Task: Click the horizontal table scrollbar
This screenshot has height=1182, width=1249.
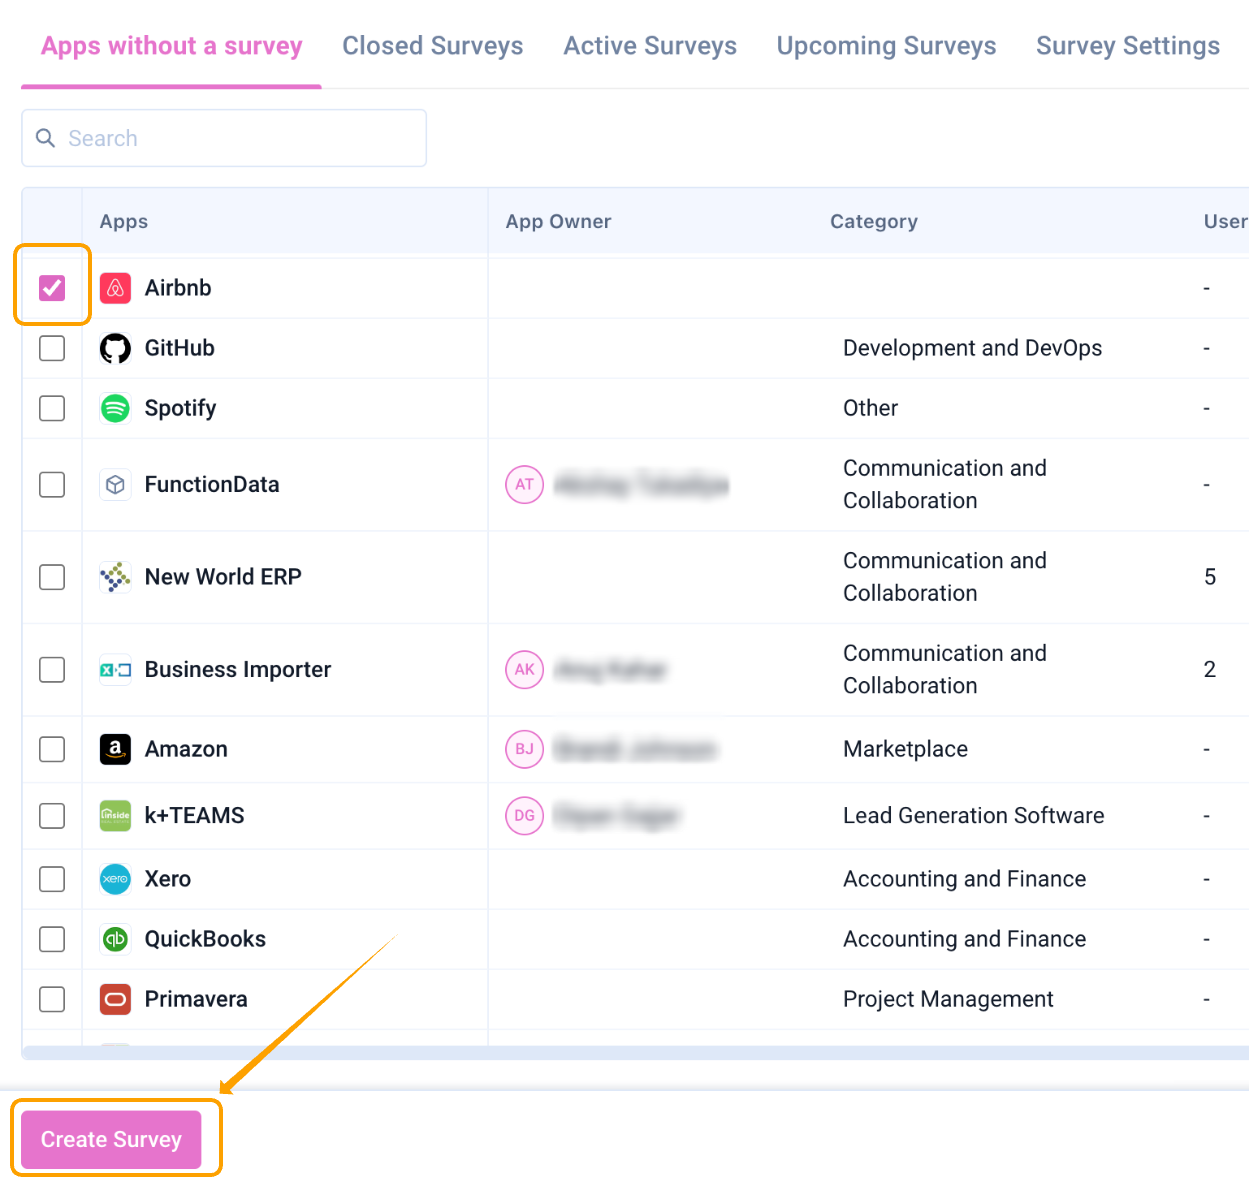Action: click(x=635, y=1053)
